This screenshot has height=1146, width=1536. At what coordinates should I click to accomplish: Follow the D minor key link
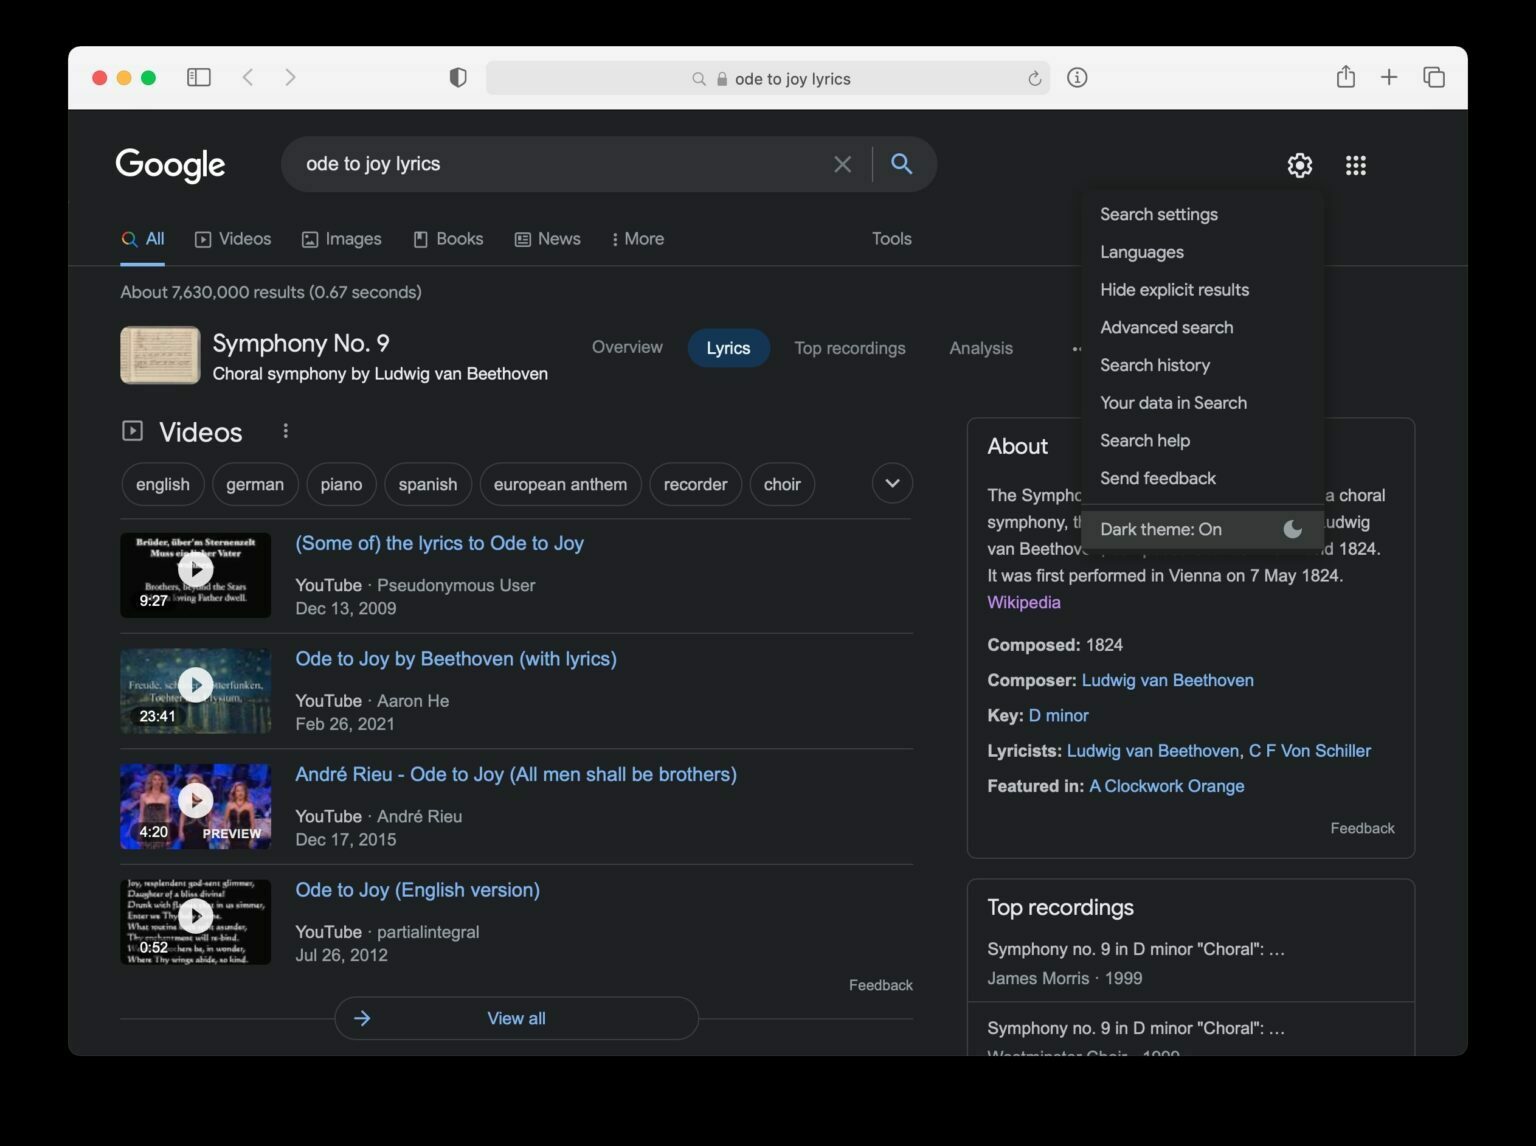point(1058,715)
